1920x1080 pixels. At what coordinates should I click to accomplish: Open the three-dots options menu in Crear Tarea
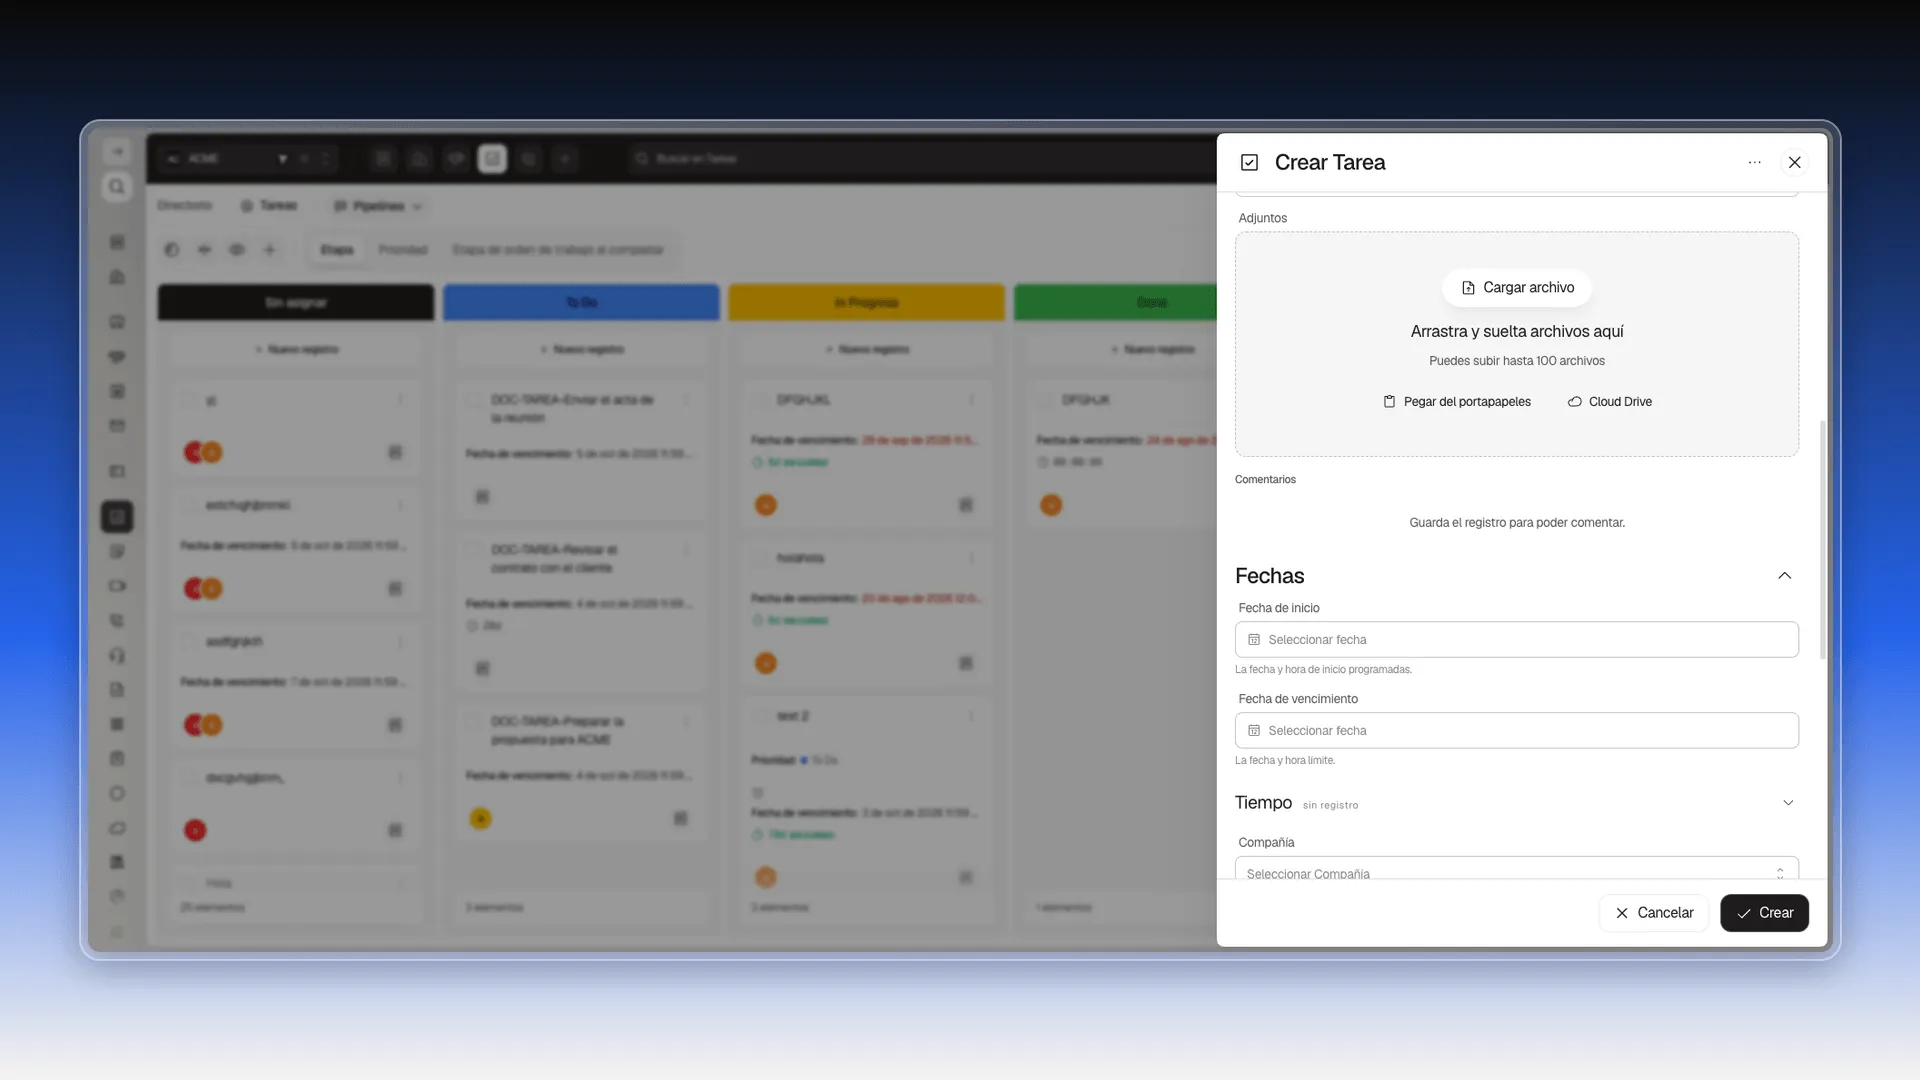pos(1754,162)
